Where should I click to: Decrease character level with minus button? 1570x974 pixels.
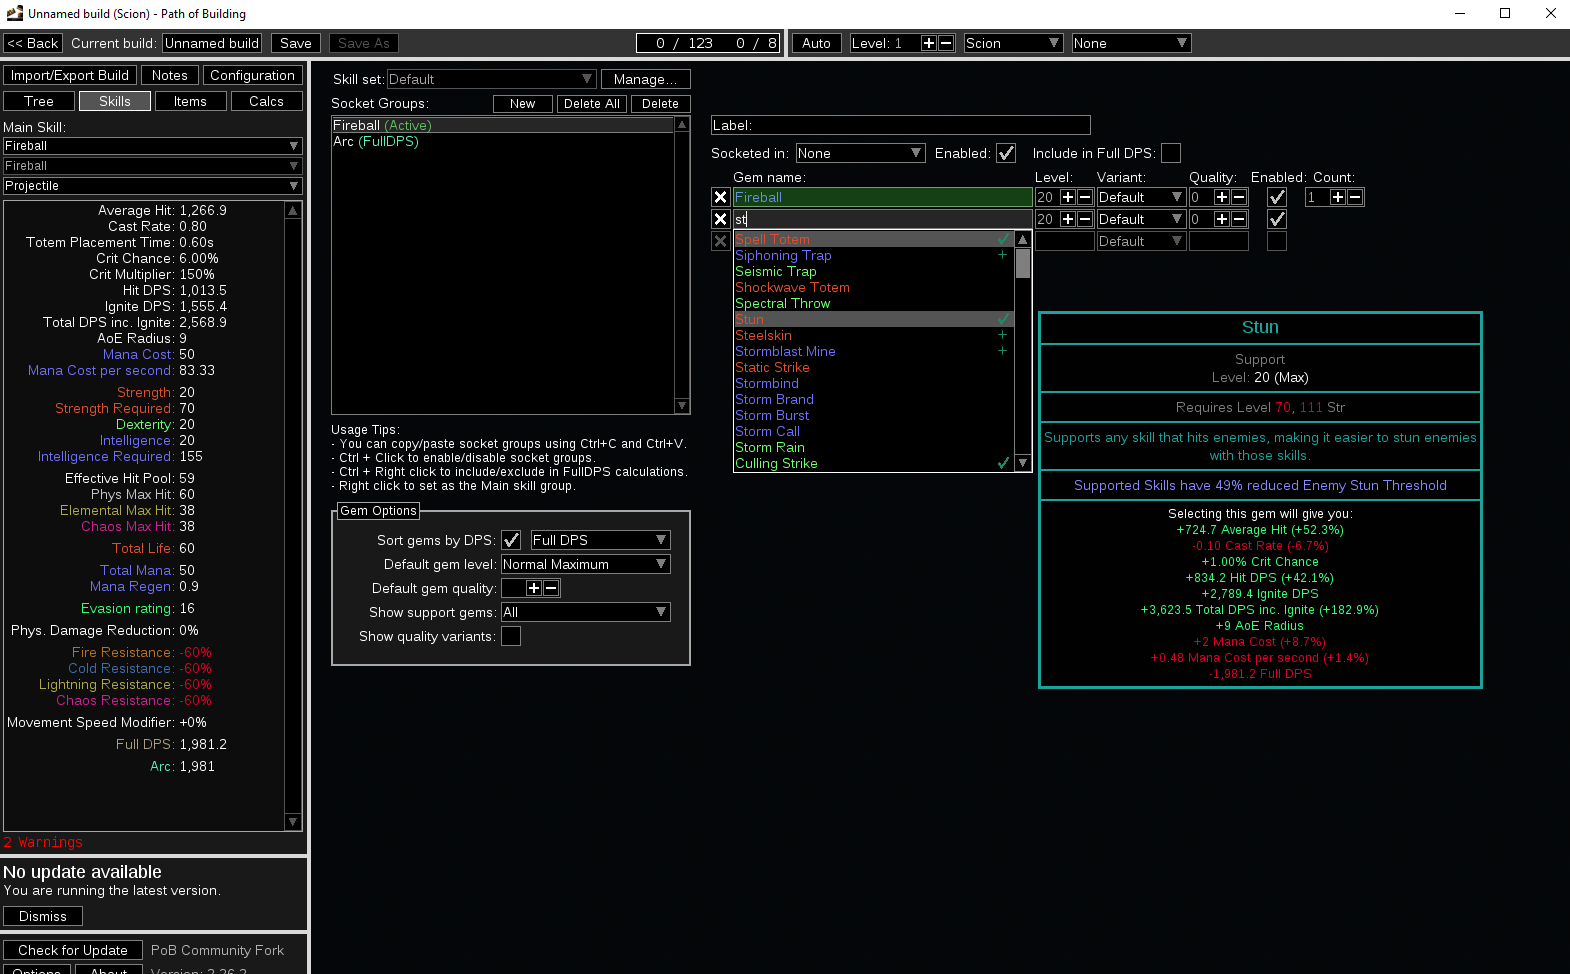946,43
